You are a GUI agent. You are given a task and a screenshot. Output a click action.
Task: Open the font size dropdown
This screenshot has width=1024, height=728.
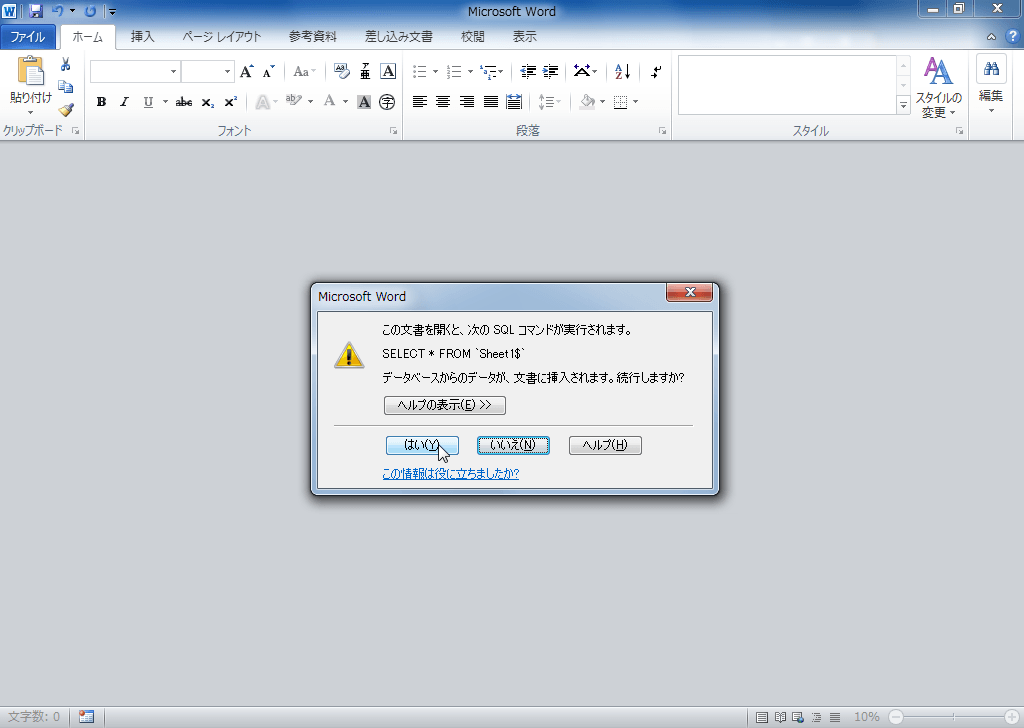pyautogui.click(x=227, y=71)
